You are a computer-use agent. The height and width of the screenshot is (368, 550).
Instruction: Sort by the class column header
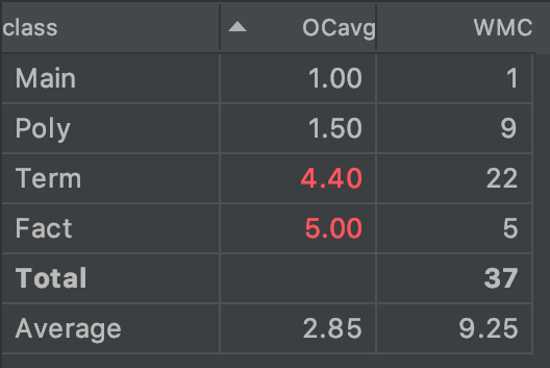(110, 28)
